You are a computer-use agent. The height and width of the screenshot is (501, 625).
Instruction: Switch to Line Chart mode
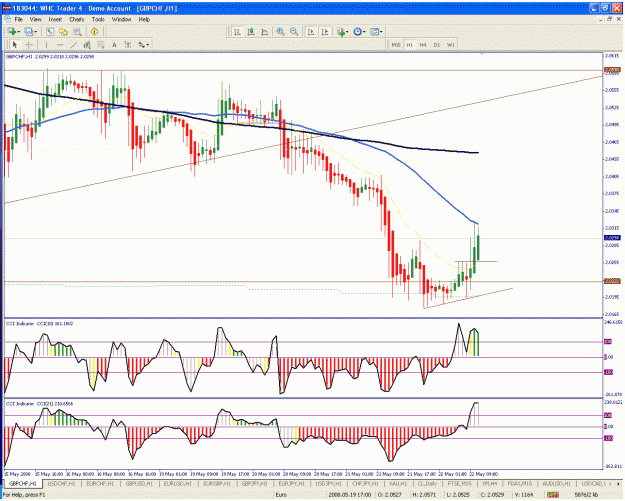click(x=264, y=31)
